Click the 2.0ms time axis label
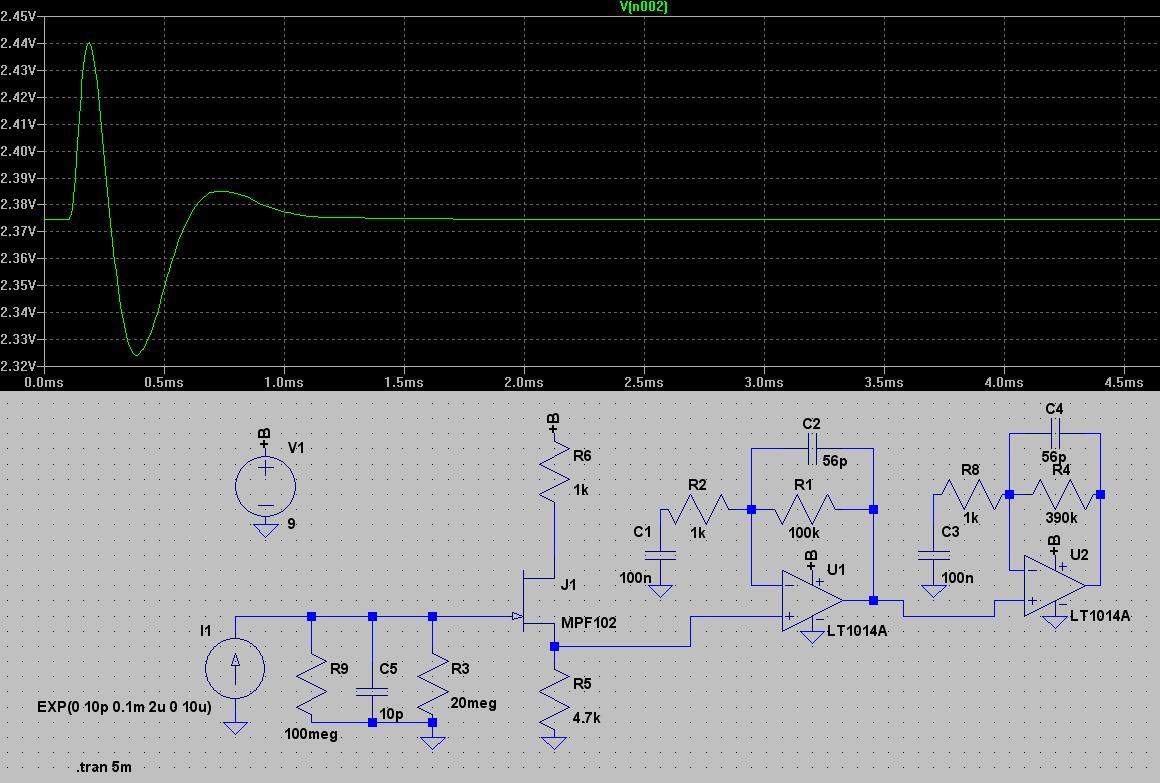This screenshot has height=783, width=1160. click(x=525, y=382)
